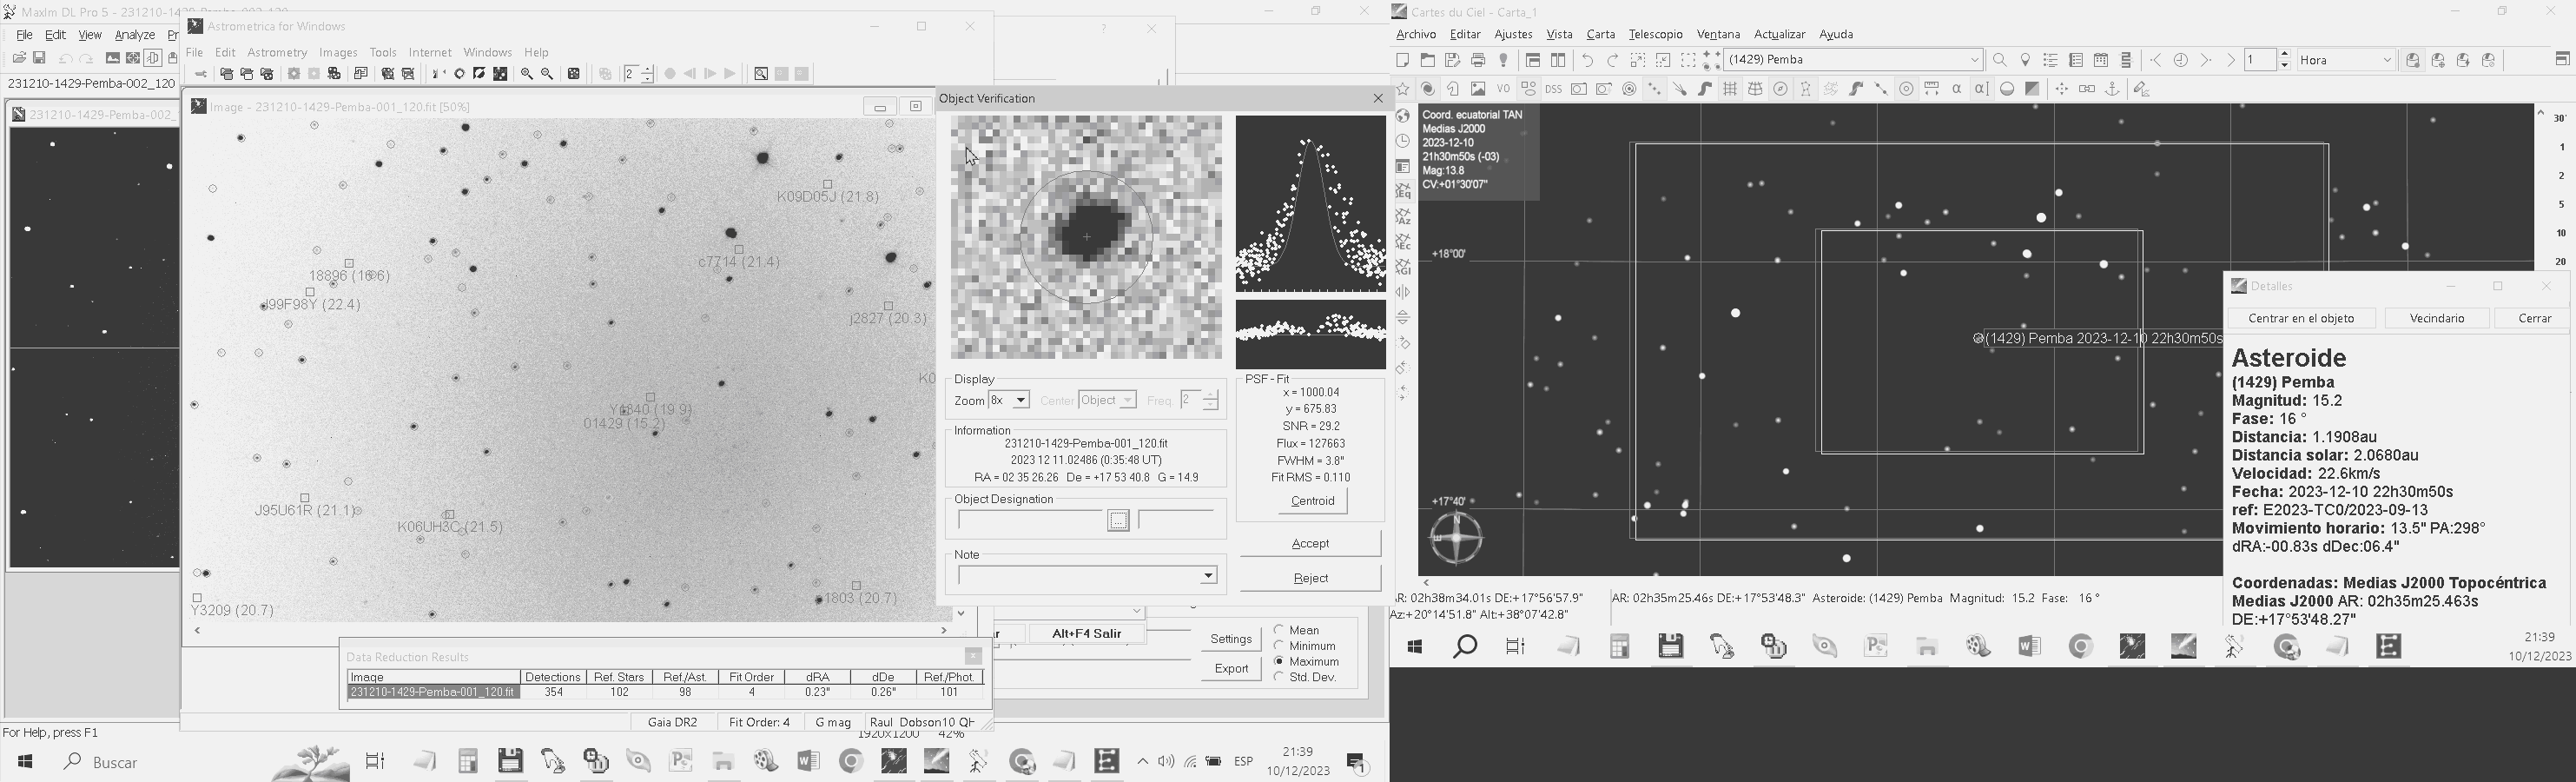Click the VO icon in Cartes du Ciel toolbar
Image resolution: width=2576 pixels, height=782 pixels.
[1503, 89]
